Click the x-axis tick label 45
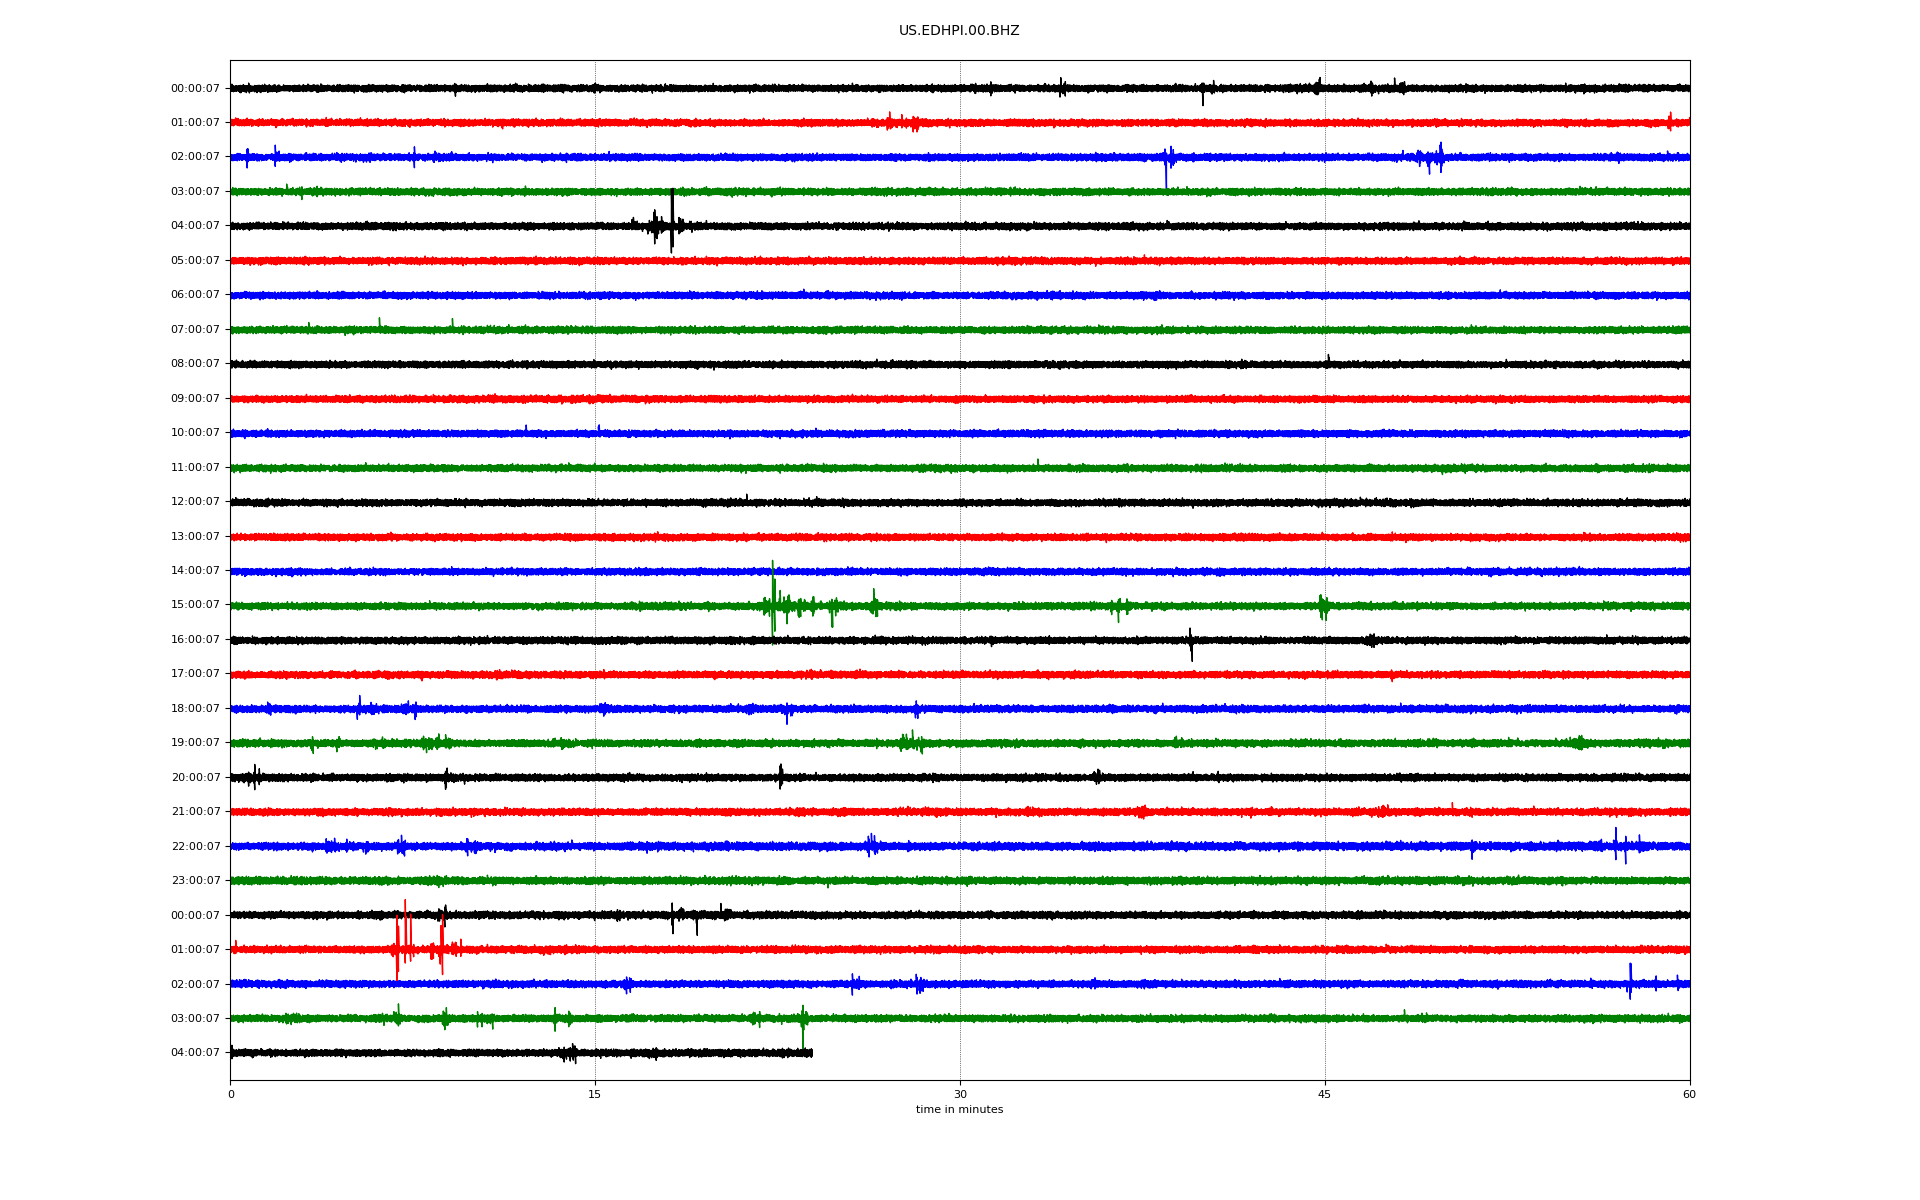 (x=1325, y=1094)
